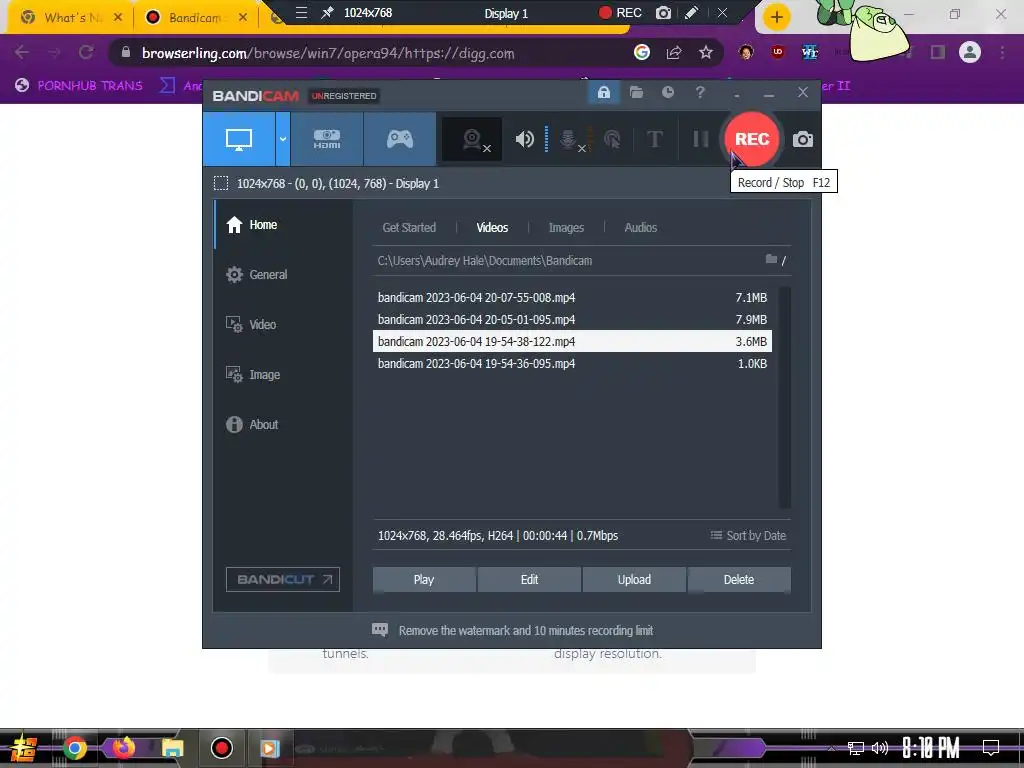This screenshot has width=1024, height=768.
Task: Open Bandicam help question mark icon
Action: point(700,93)
